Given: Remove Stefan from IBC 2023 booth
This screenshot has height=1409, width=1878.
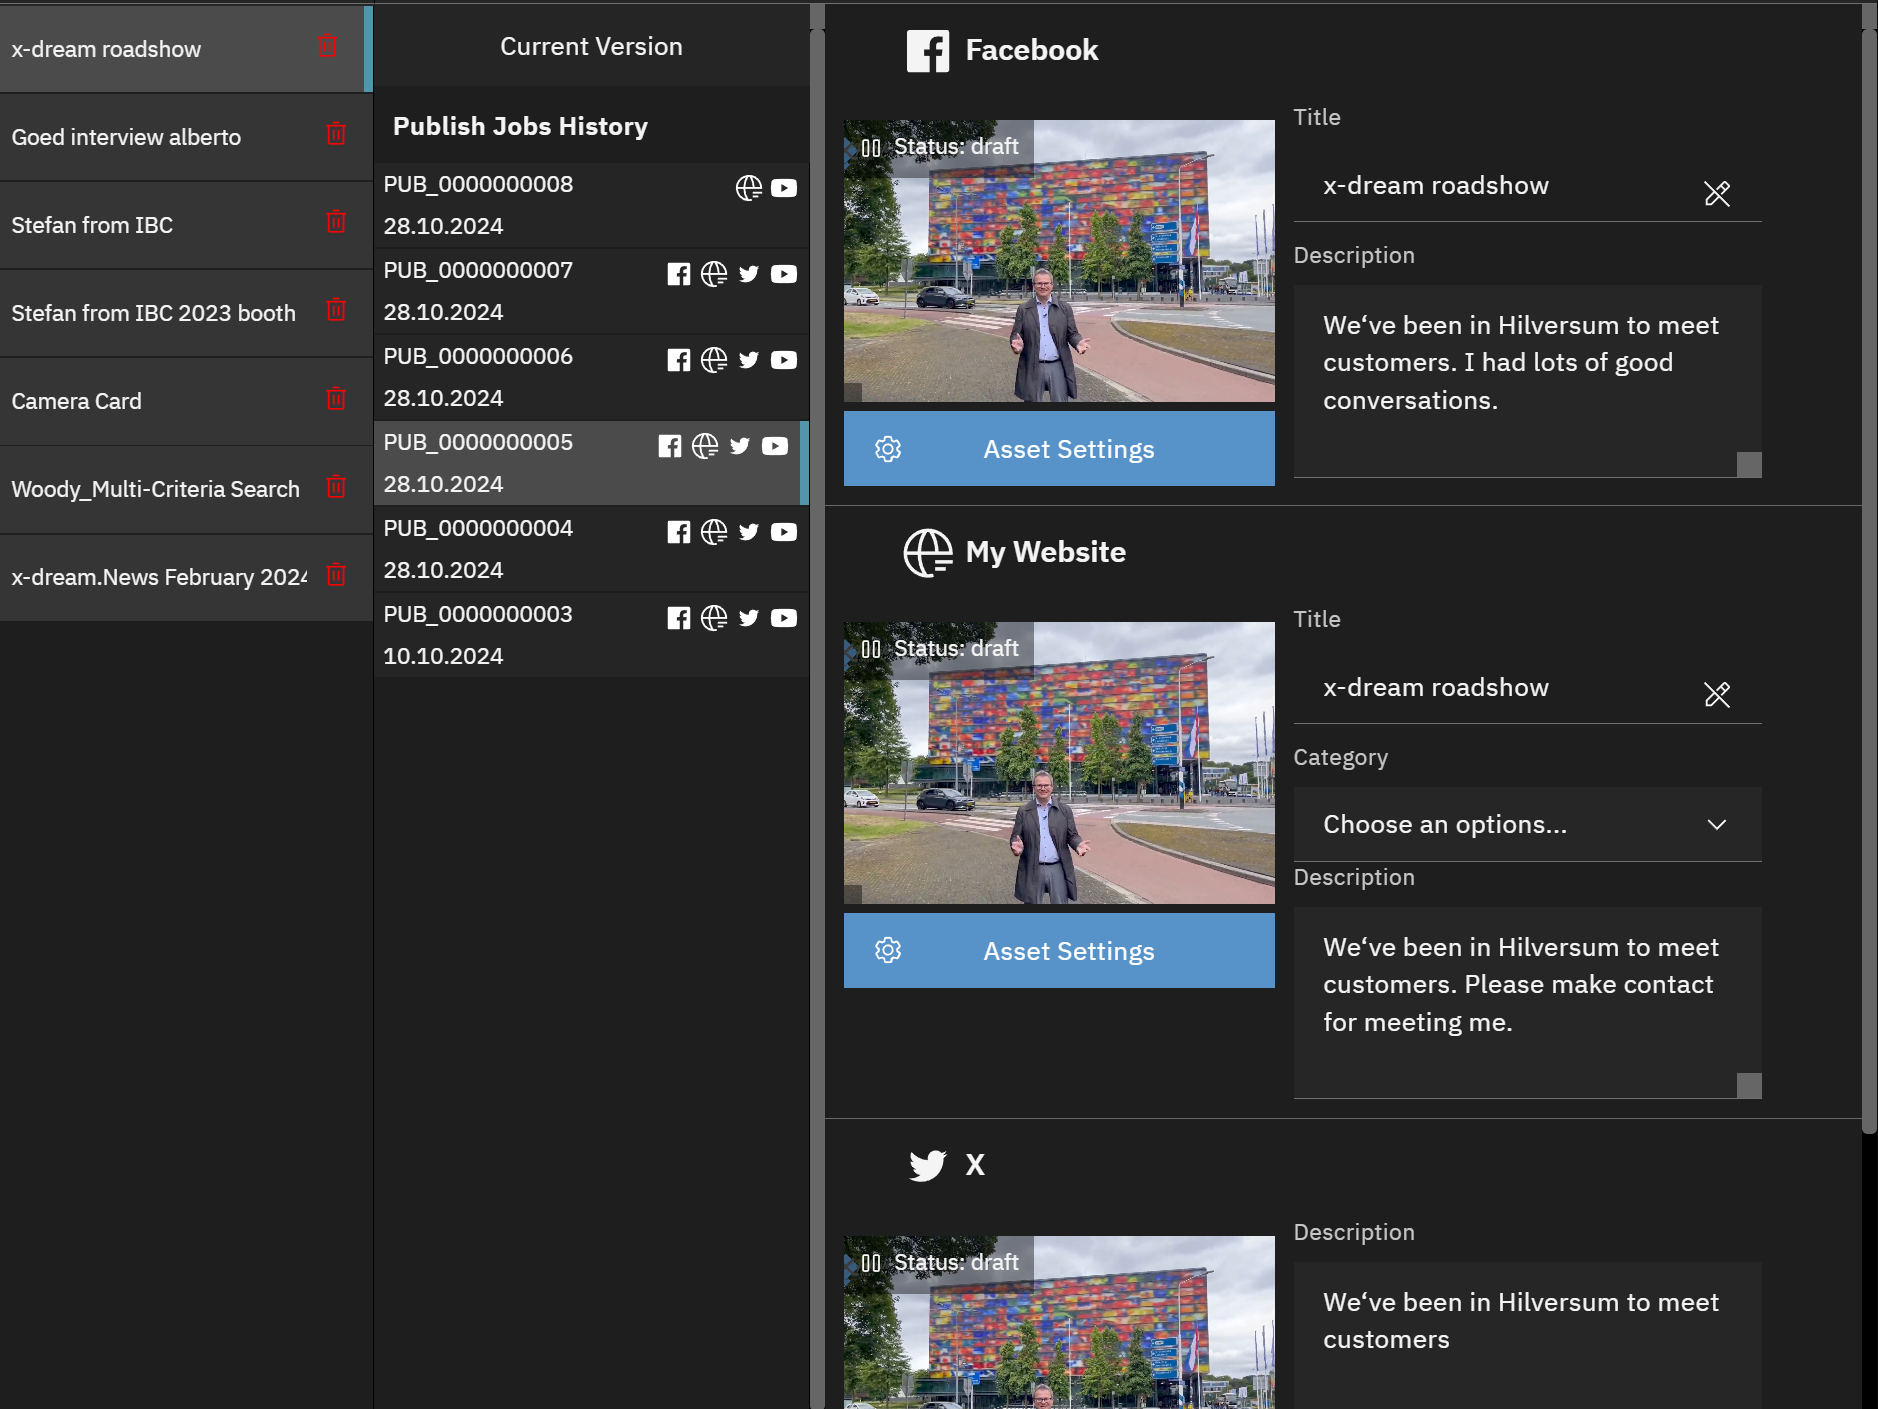Looking at the screenshot, I should [336, 310].
